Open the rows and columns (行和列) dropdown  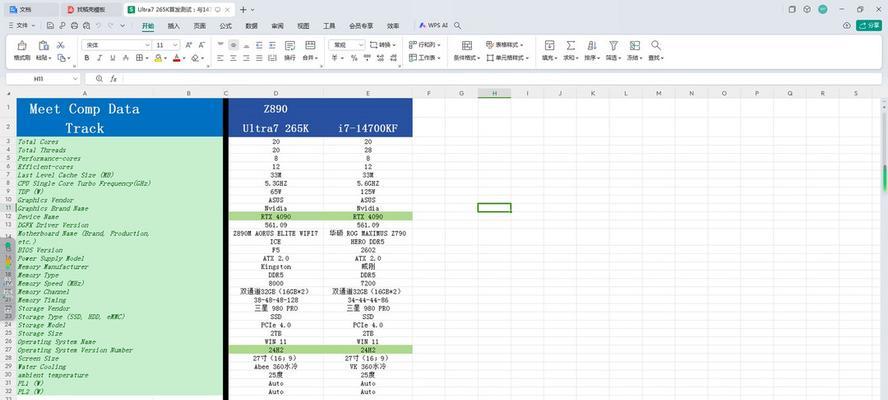point(425,45)
